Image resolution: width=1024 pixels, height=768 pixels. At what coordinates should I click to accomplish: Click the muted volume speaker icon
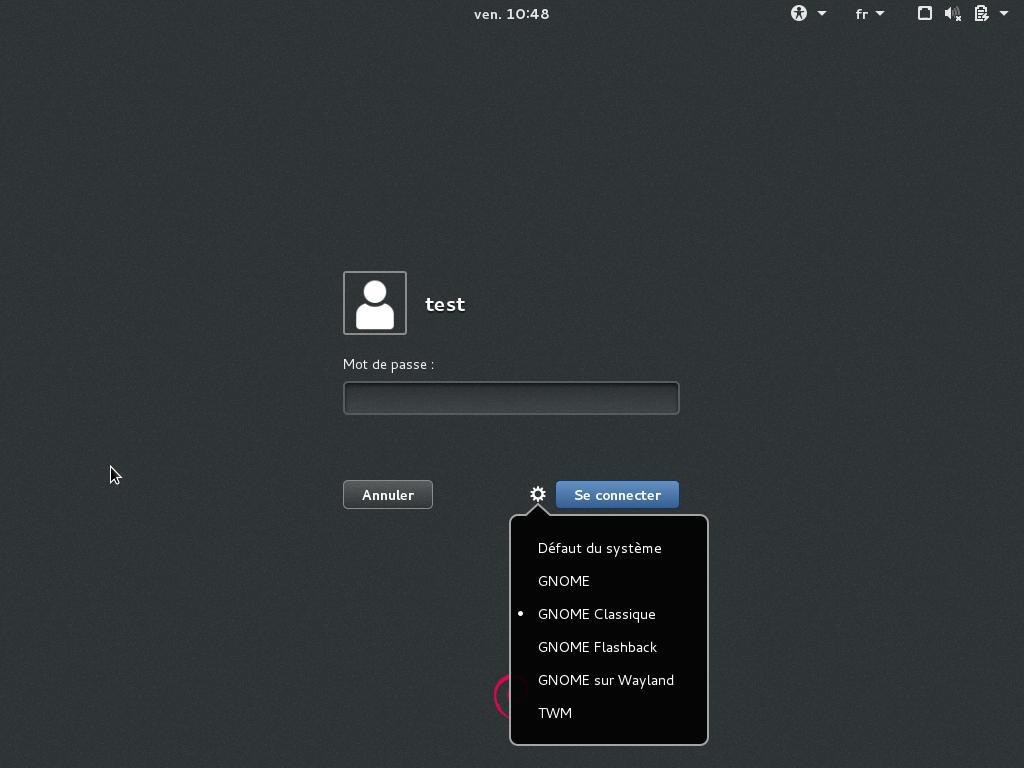[x=953, y=14]
